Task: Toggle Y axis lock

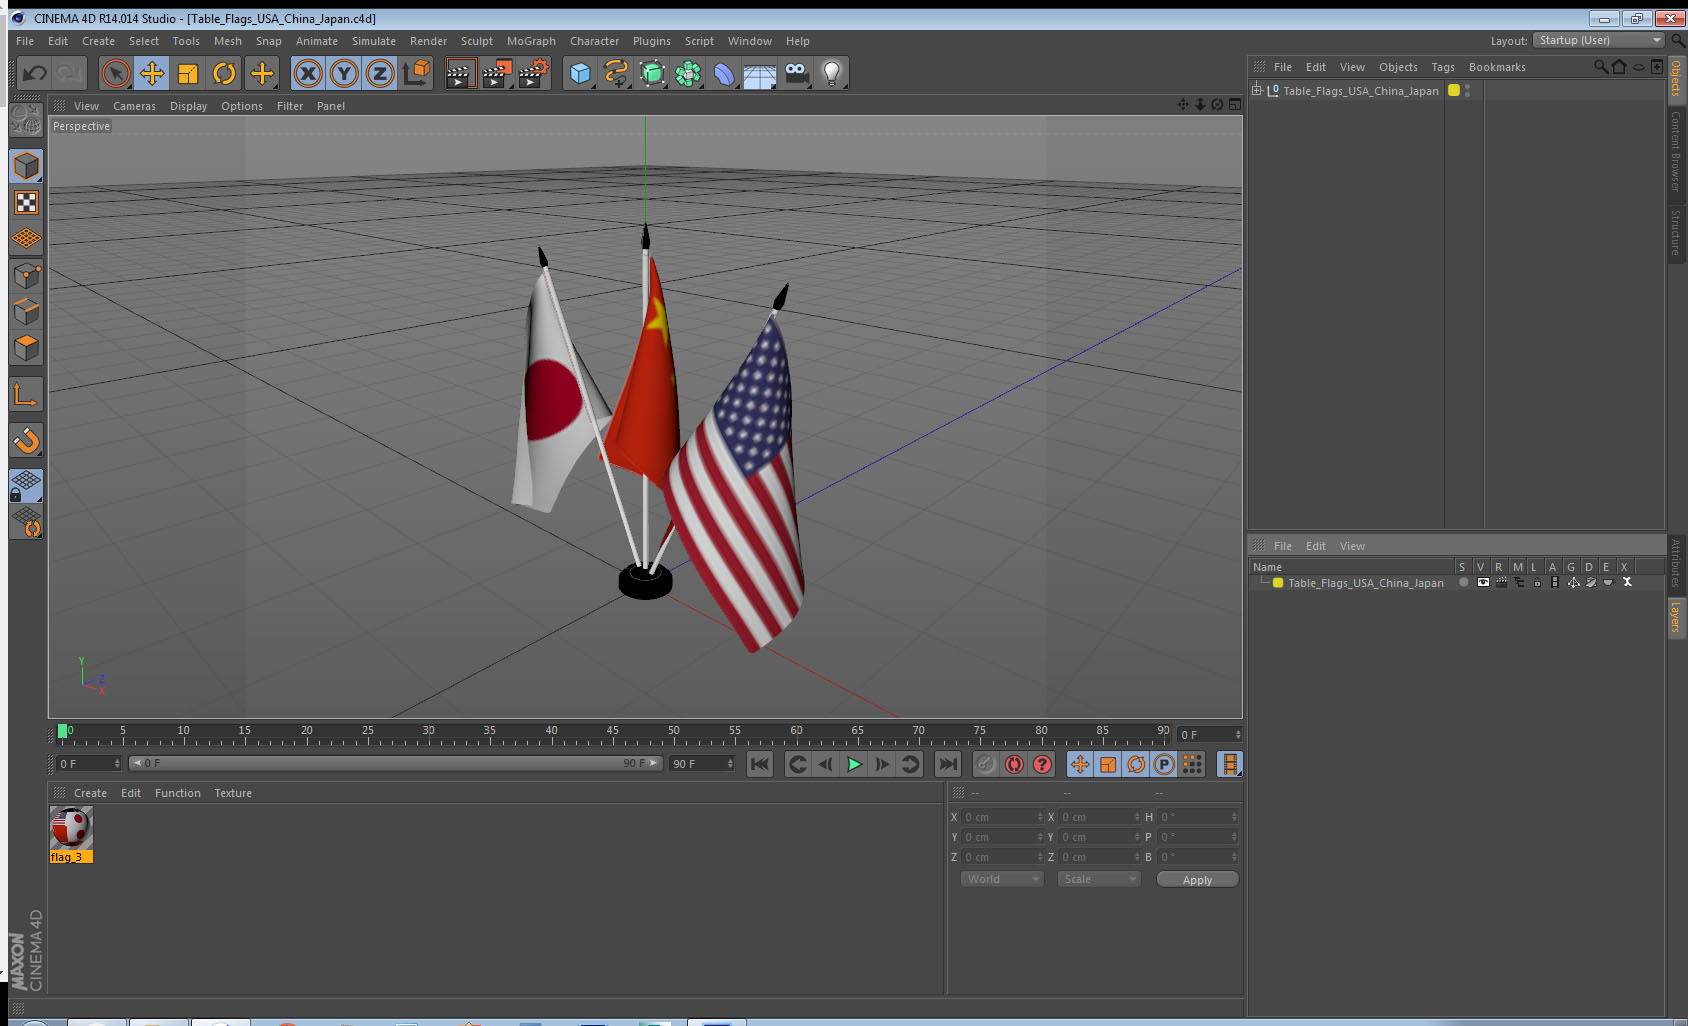Action: point(344,73)
